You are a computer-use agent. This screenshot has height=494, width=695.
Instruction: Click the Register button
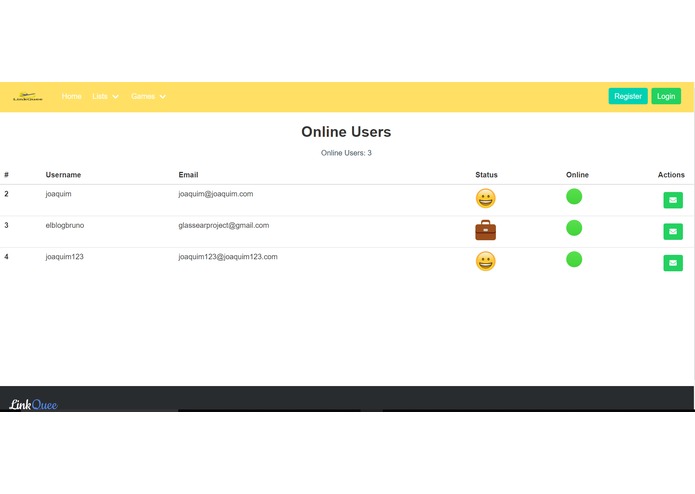pos(628,96)
